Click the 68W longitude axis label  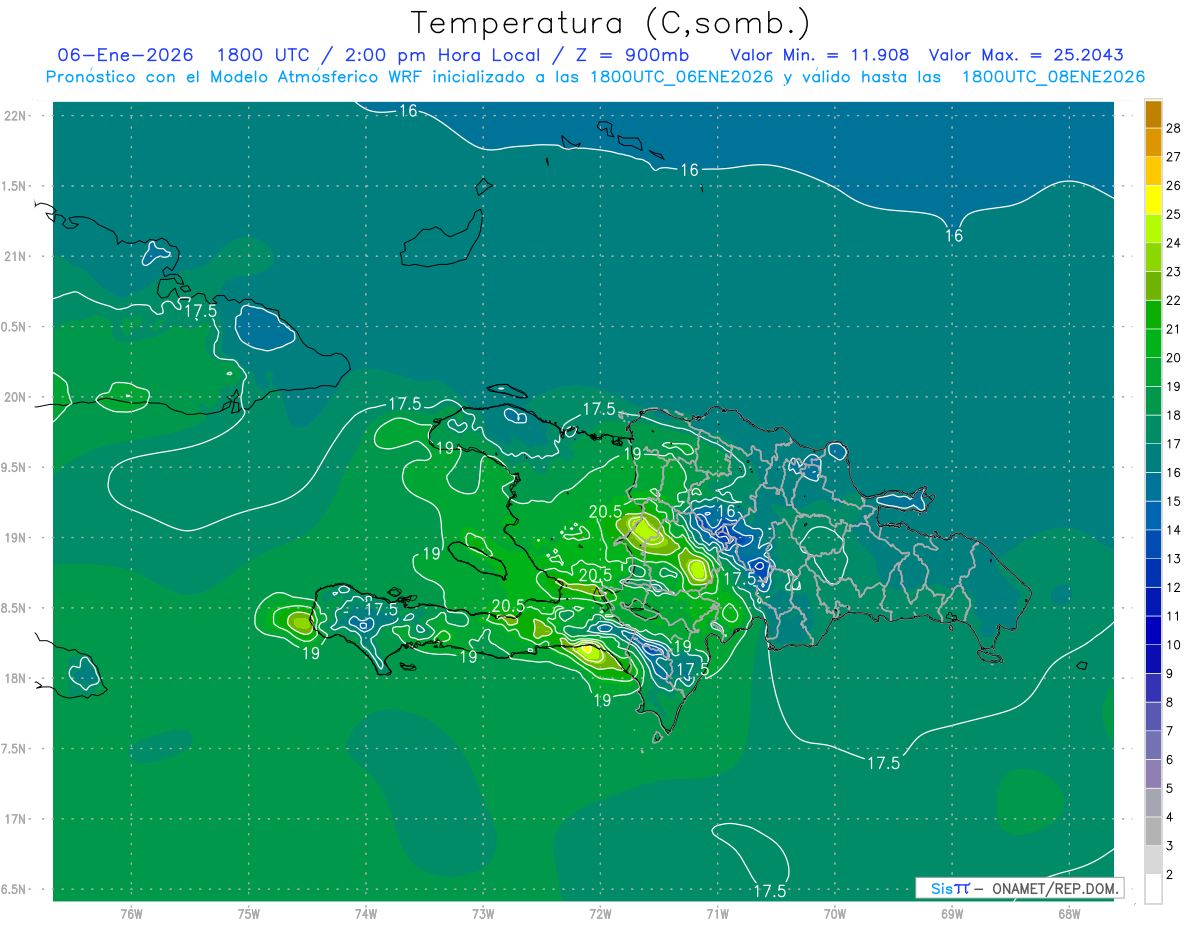(x=1068, y=913)
